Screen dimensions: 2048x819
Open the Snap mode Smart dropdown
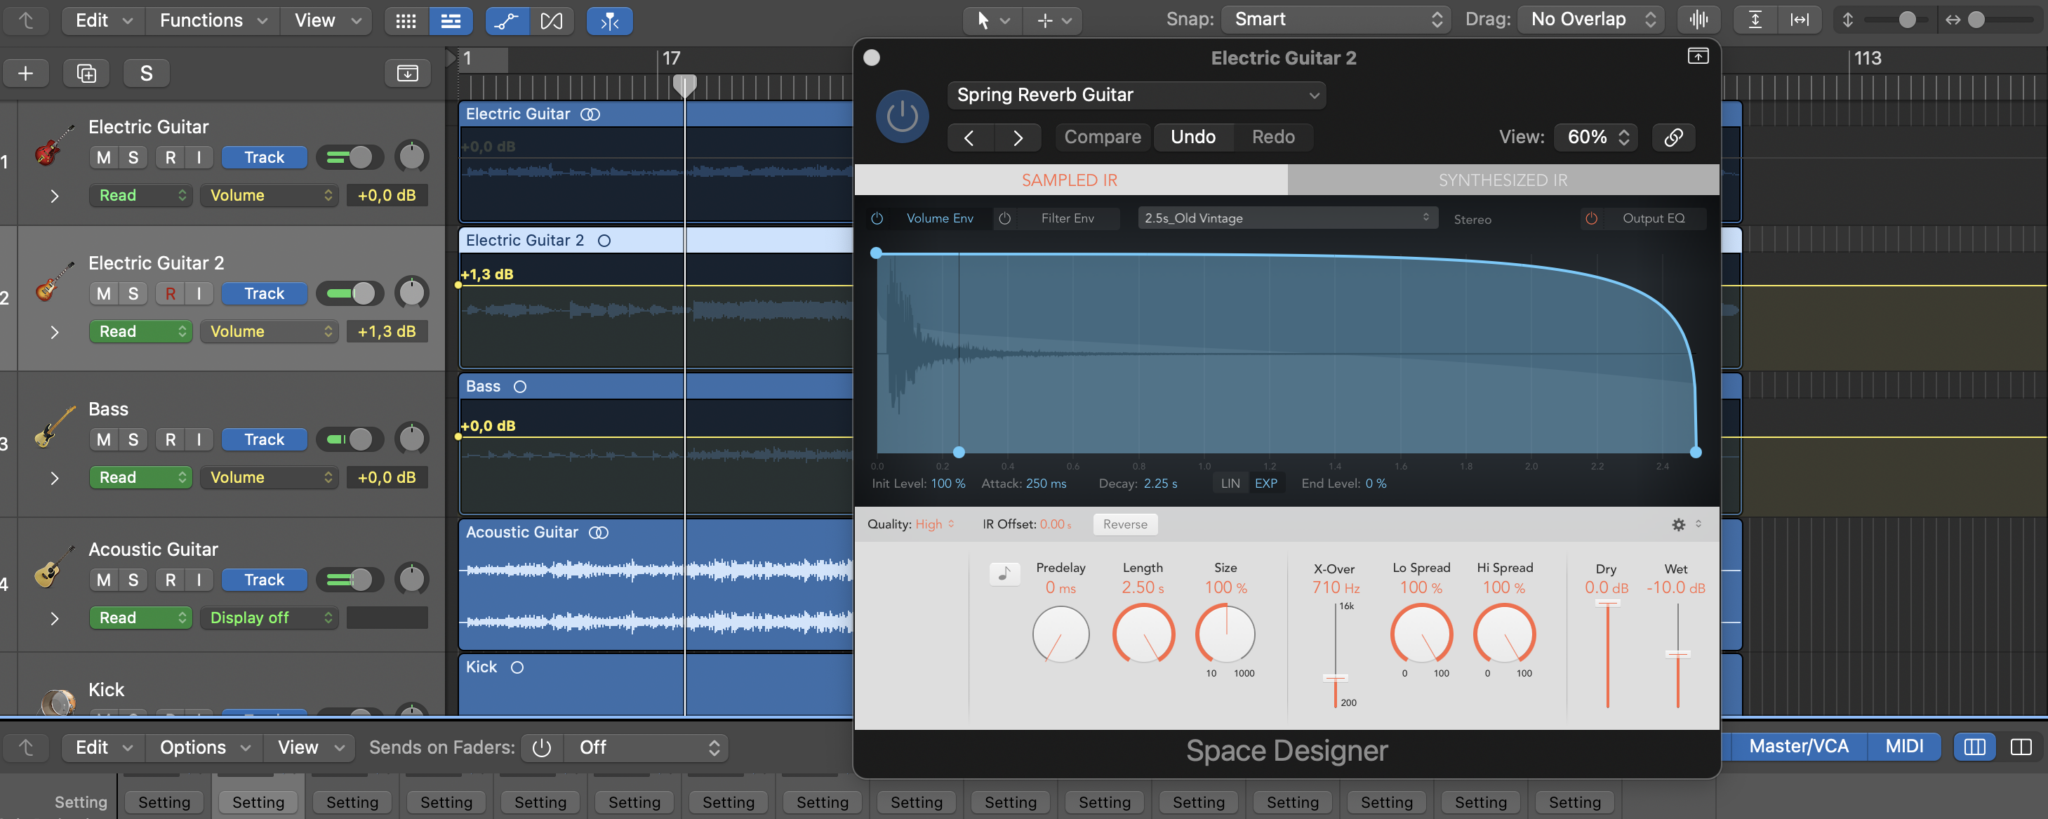coord(1337,19)
